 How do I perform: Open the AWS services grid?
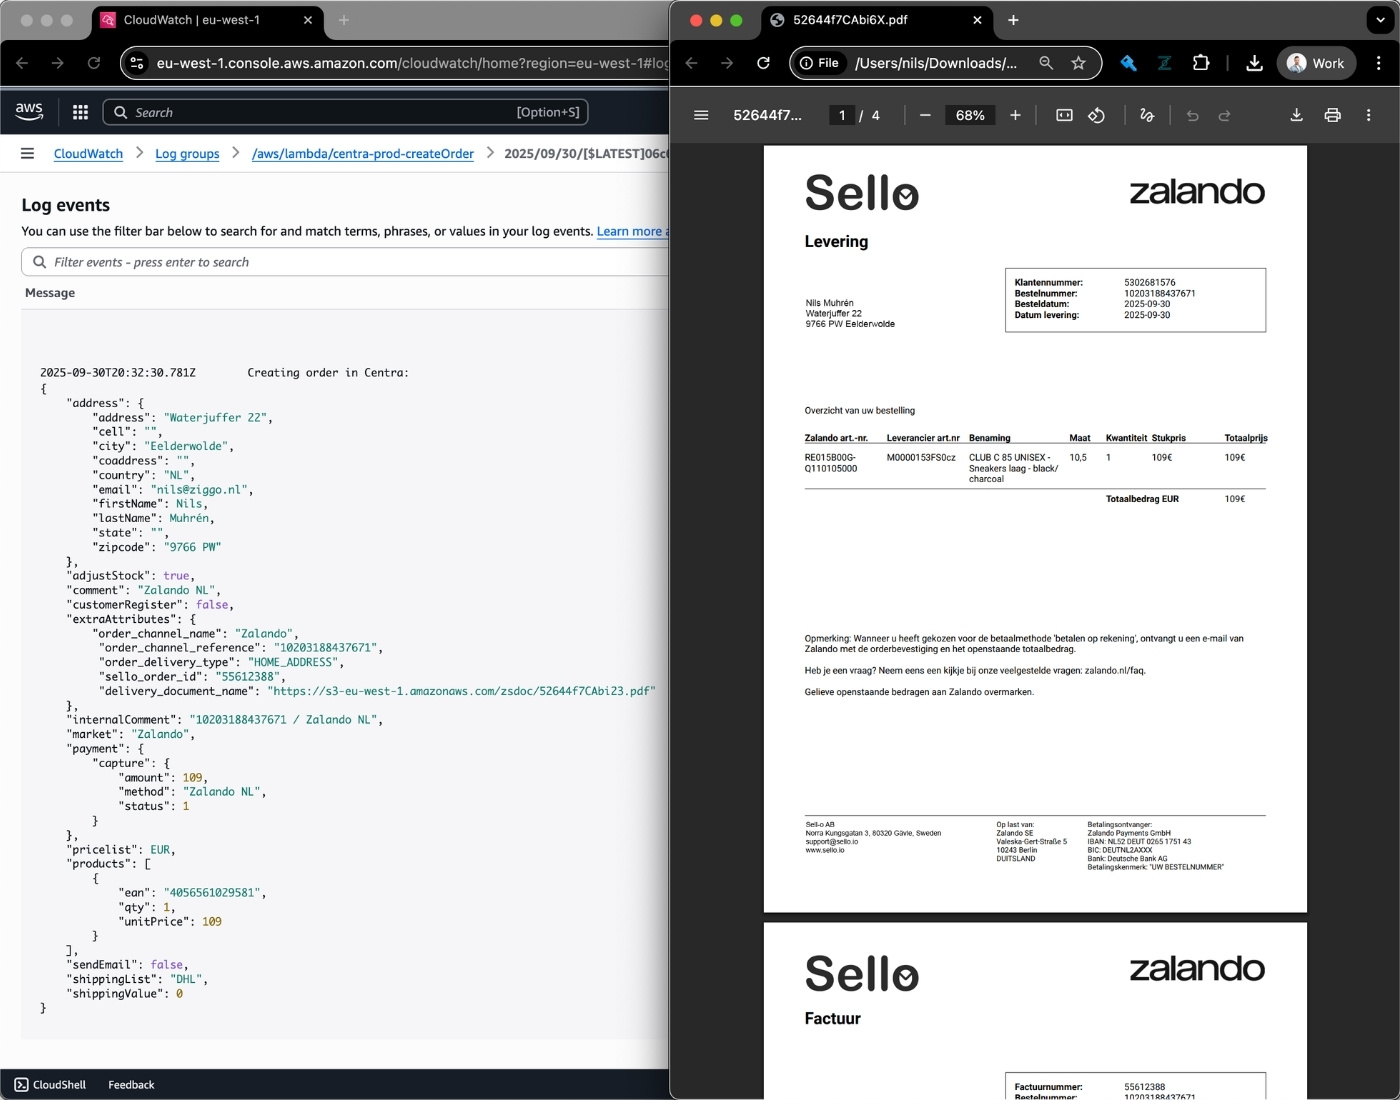79,112
